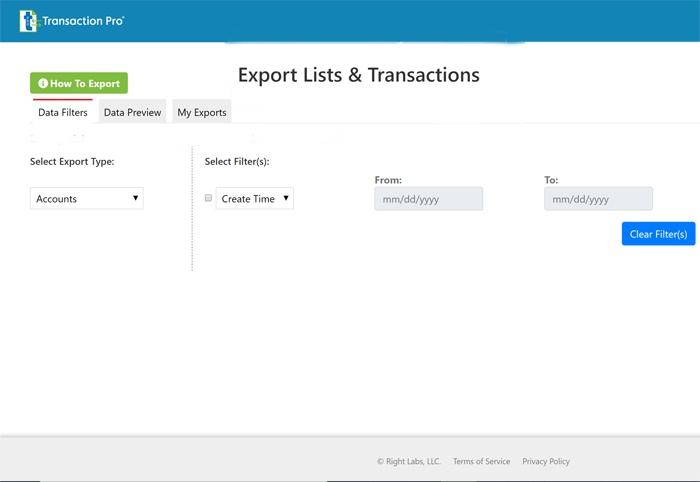The height and width of the screenshot is (482, 700).
Task: Click the © Right Labs, LLC. footer text
Action: tap(408, 462)
